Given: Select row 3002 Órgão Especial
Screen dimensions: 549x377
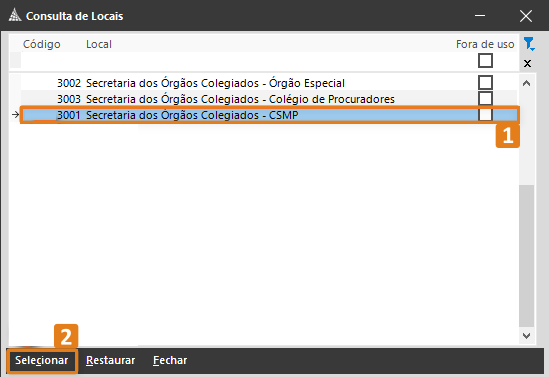Looking at the screenshot, I should pyautogui.click(x=269, y=83).
